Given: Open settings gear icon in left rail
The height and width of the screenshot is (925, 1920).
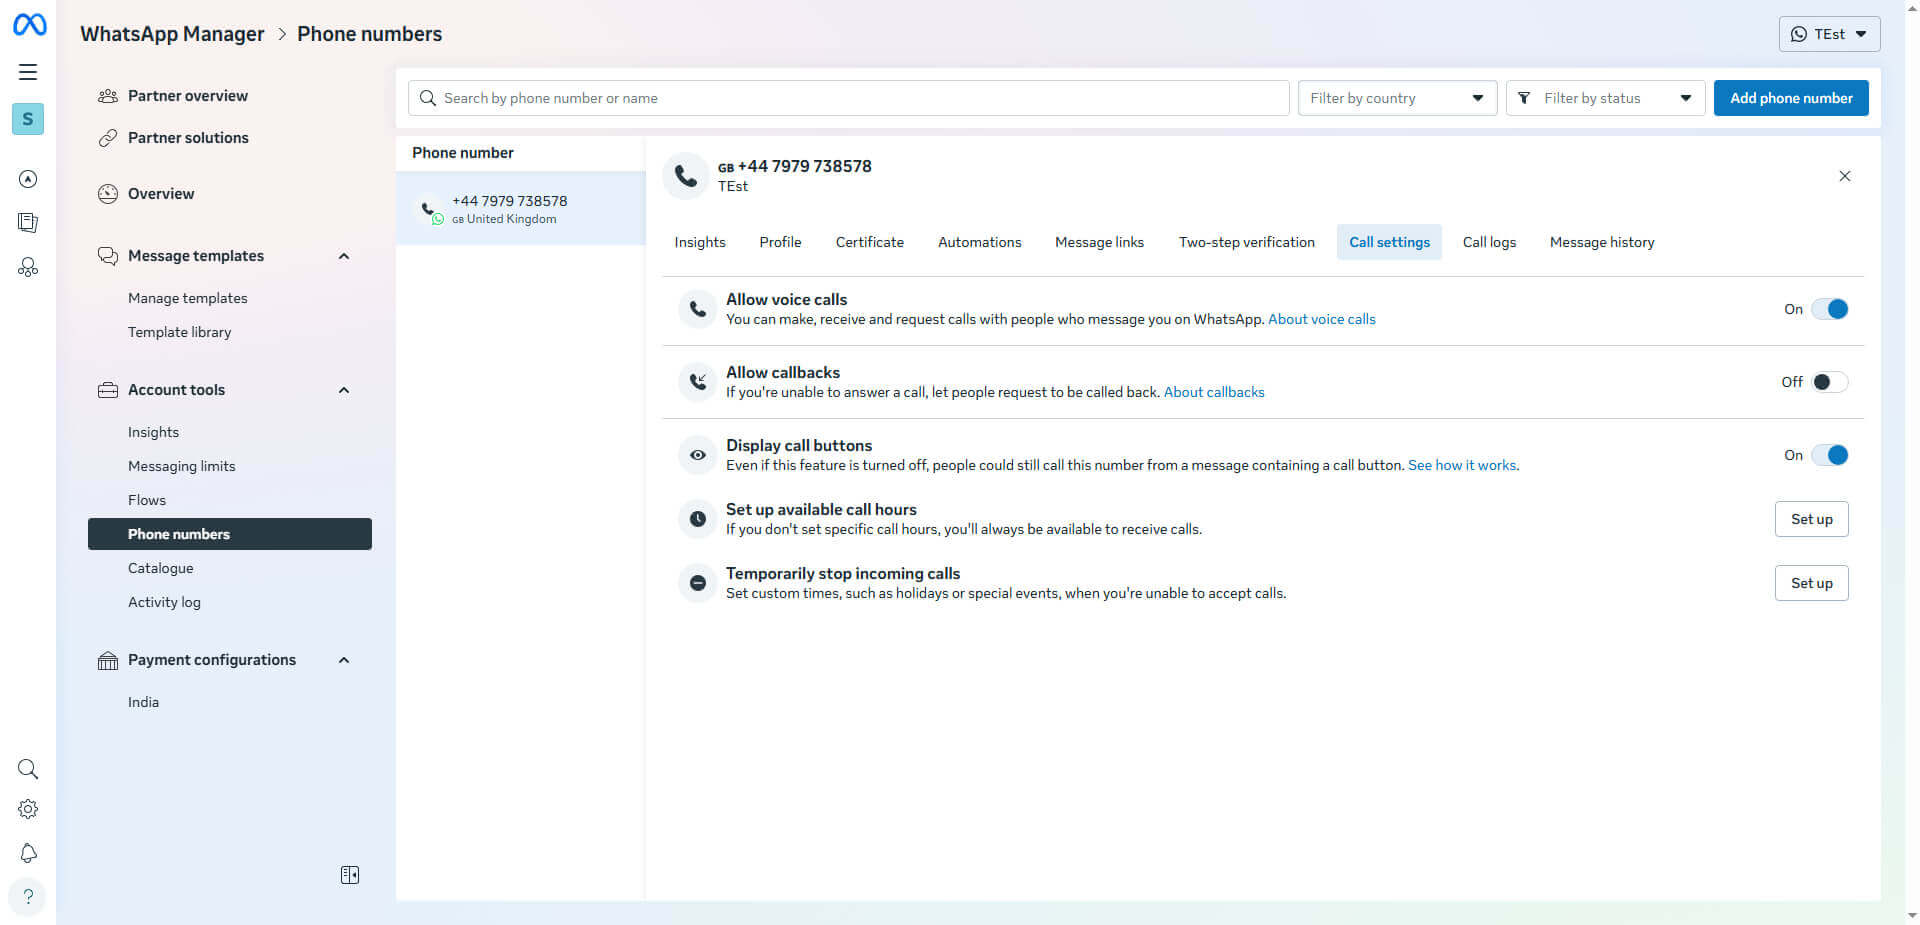Looking at the screenshot, I should pyautogui.click(x=28, y=809).
